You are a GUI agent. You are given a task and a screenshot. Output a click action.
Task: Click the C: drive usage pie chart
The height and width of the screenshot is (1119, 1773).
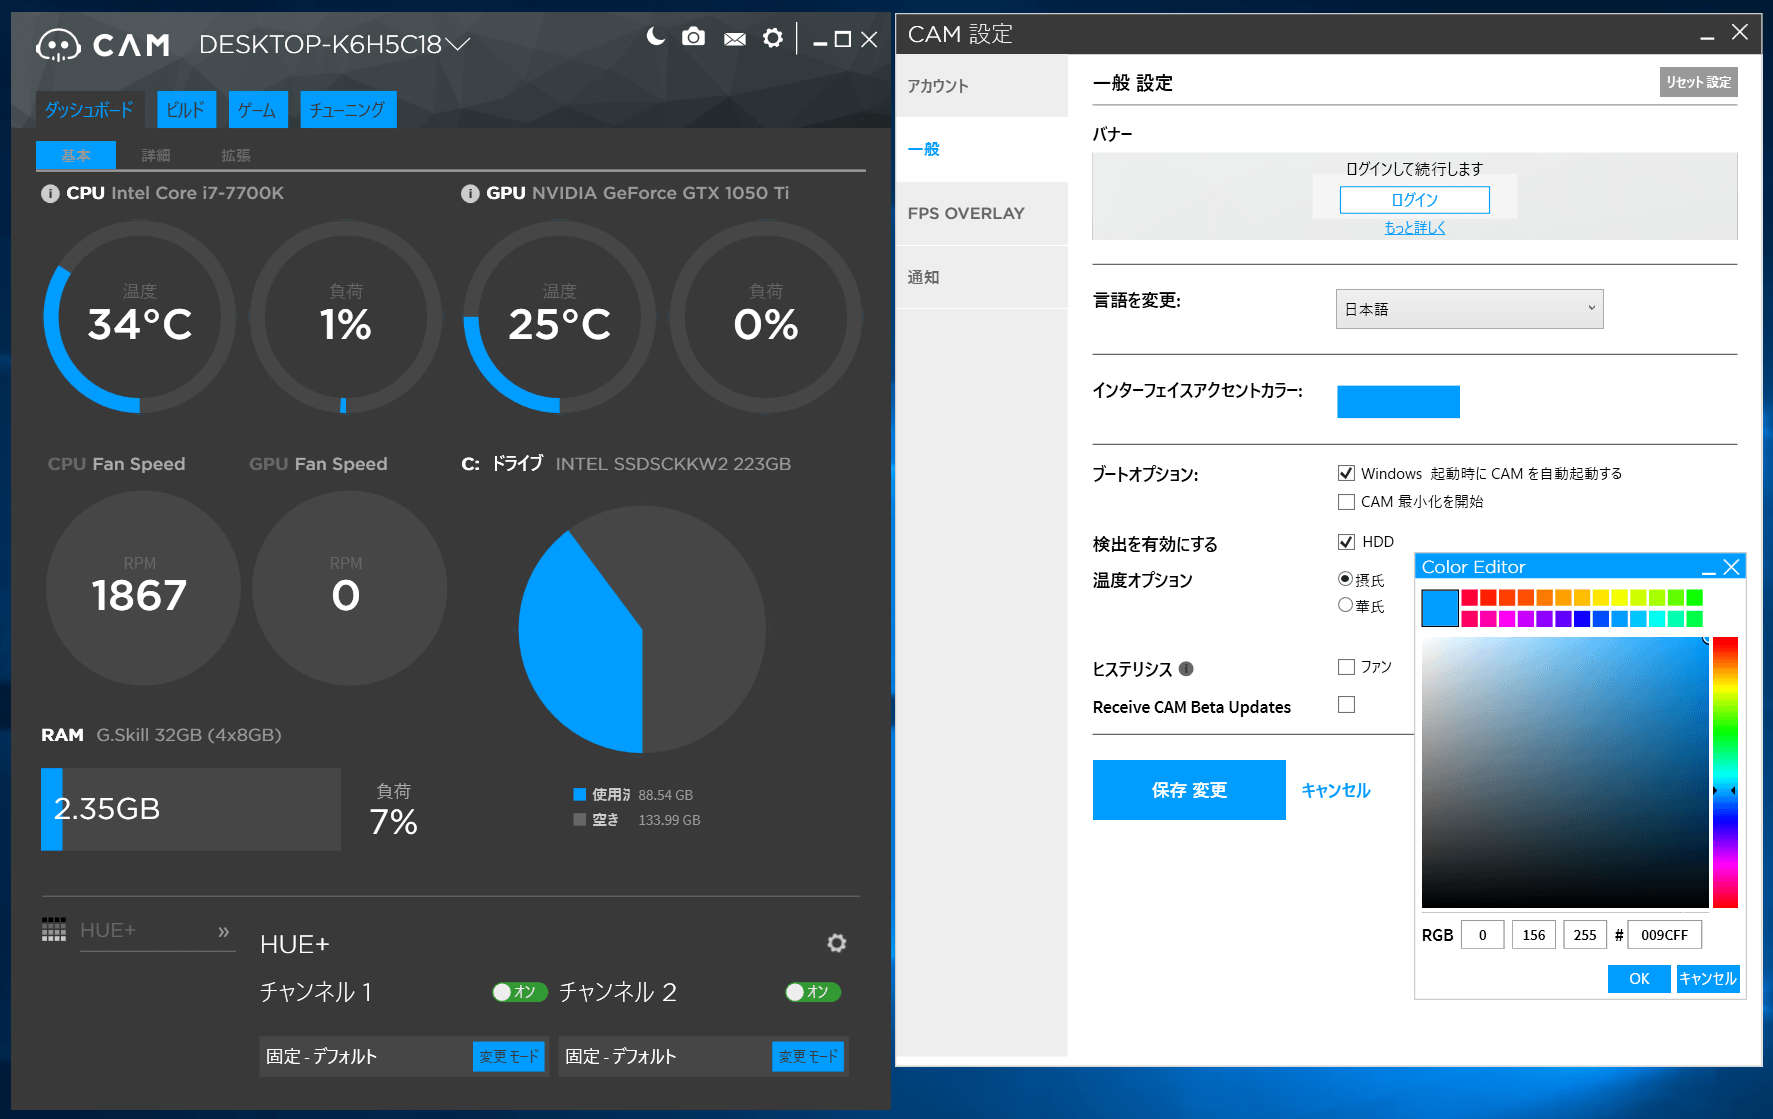[x=642, y=629]
